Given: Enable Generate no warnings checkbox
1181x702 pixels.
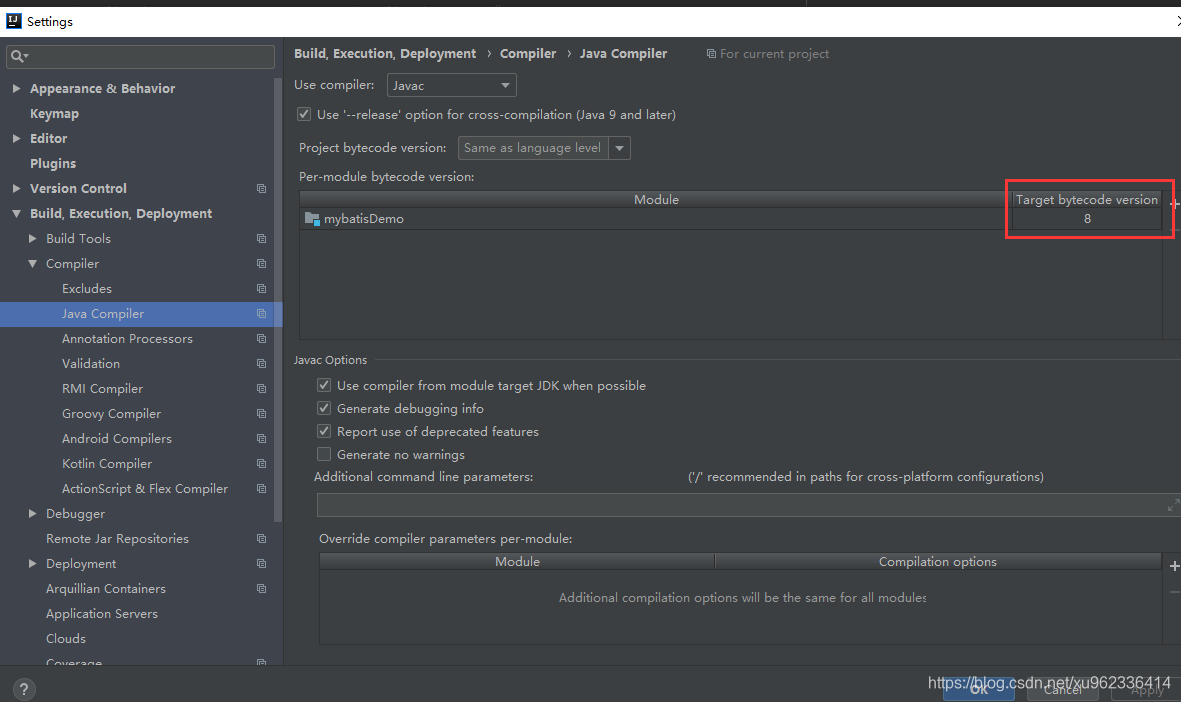Looking at the screenshot, I should [324, 454].
